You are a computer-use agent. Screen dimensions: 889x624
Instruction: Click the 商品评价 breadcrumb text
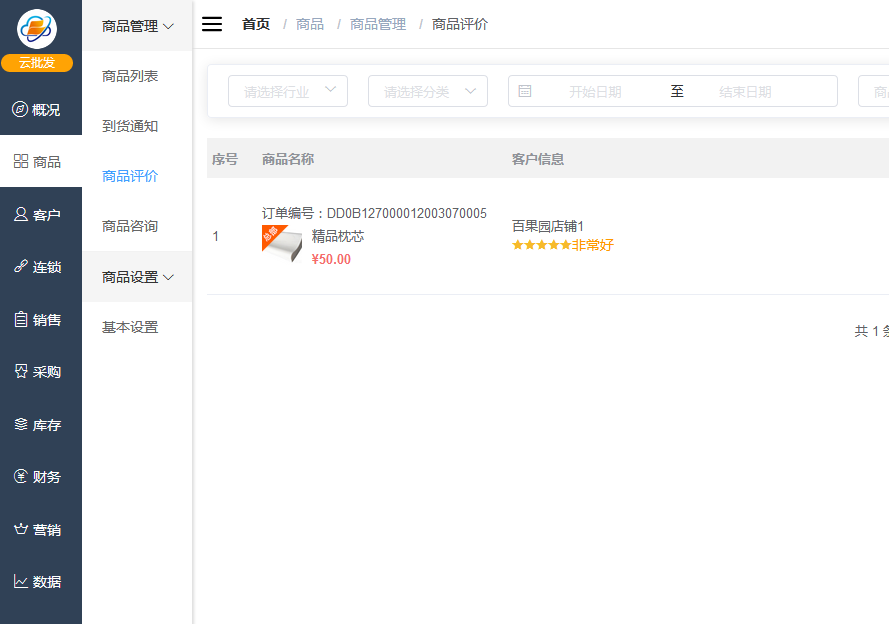point(460,24)
